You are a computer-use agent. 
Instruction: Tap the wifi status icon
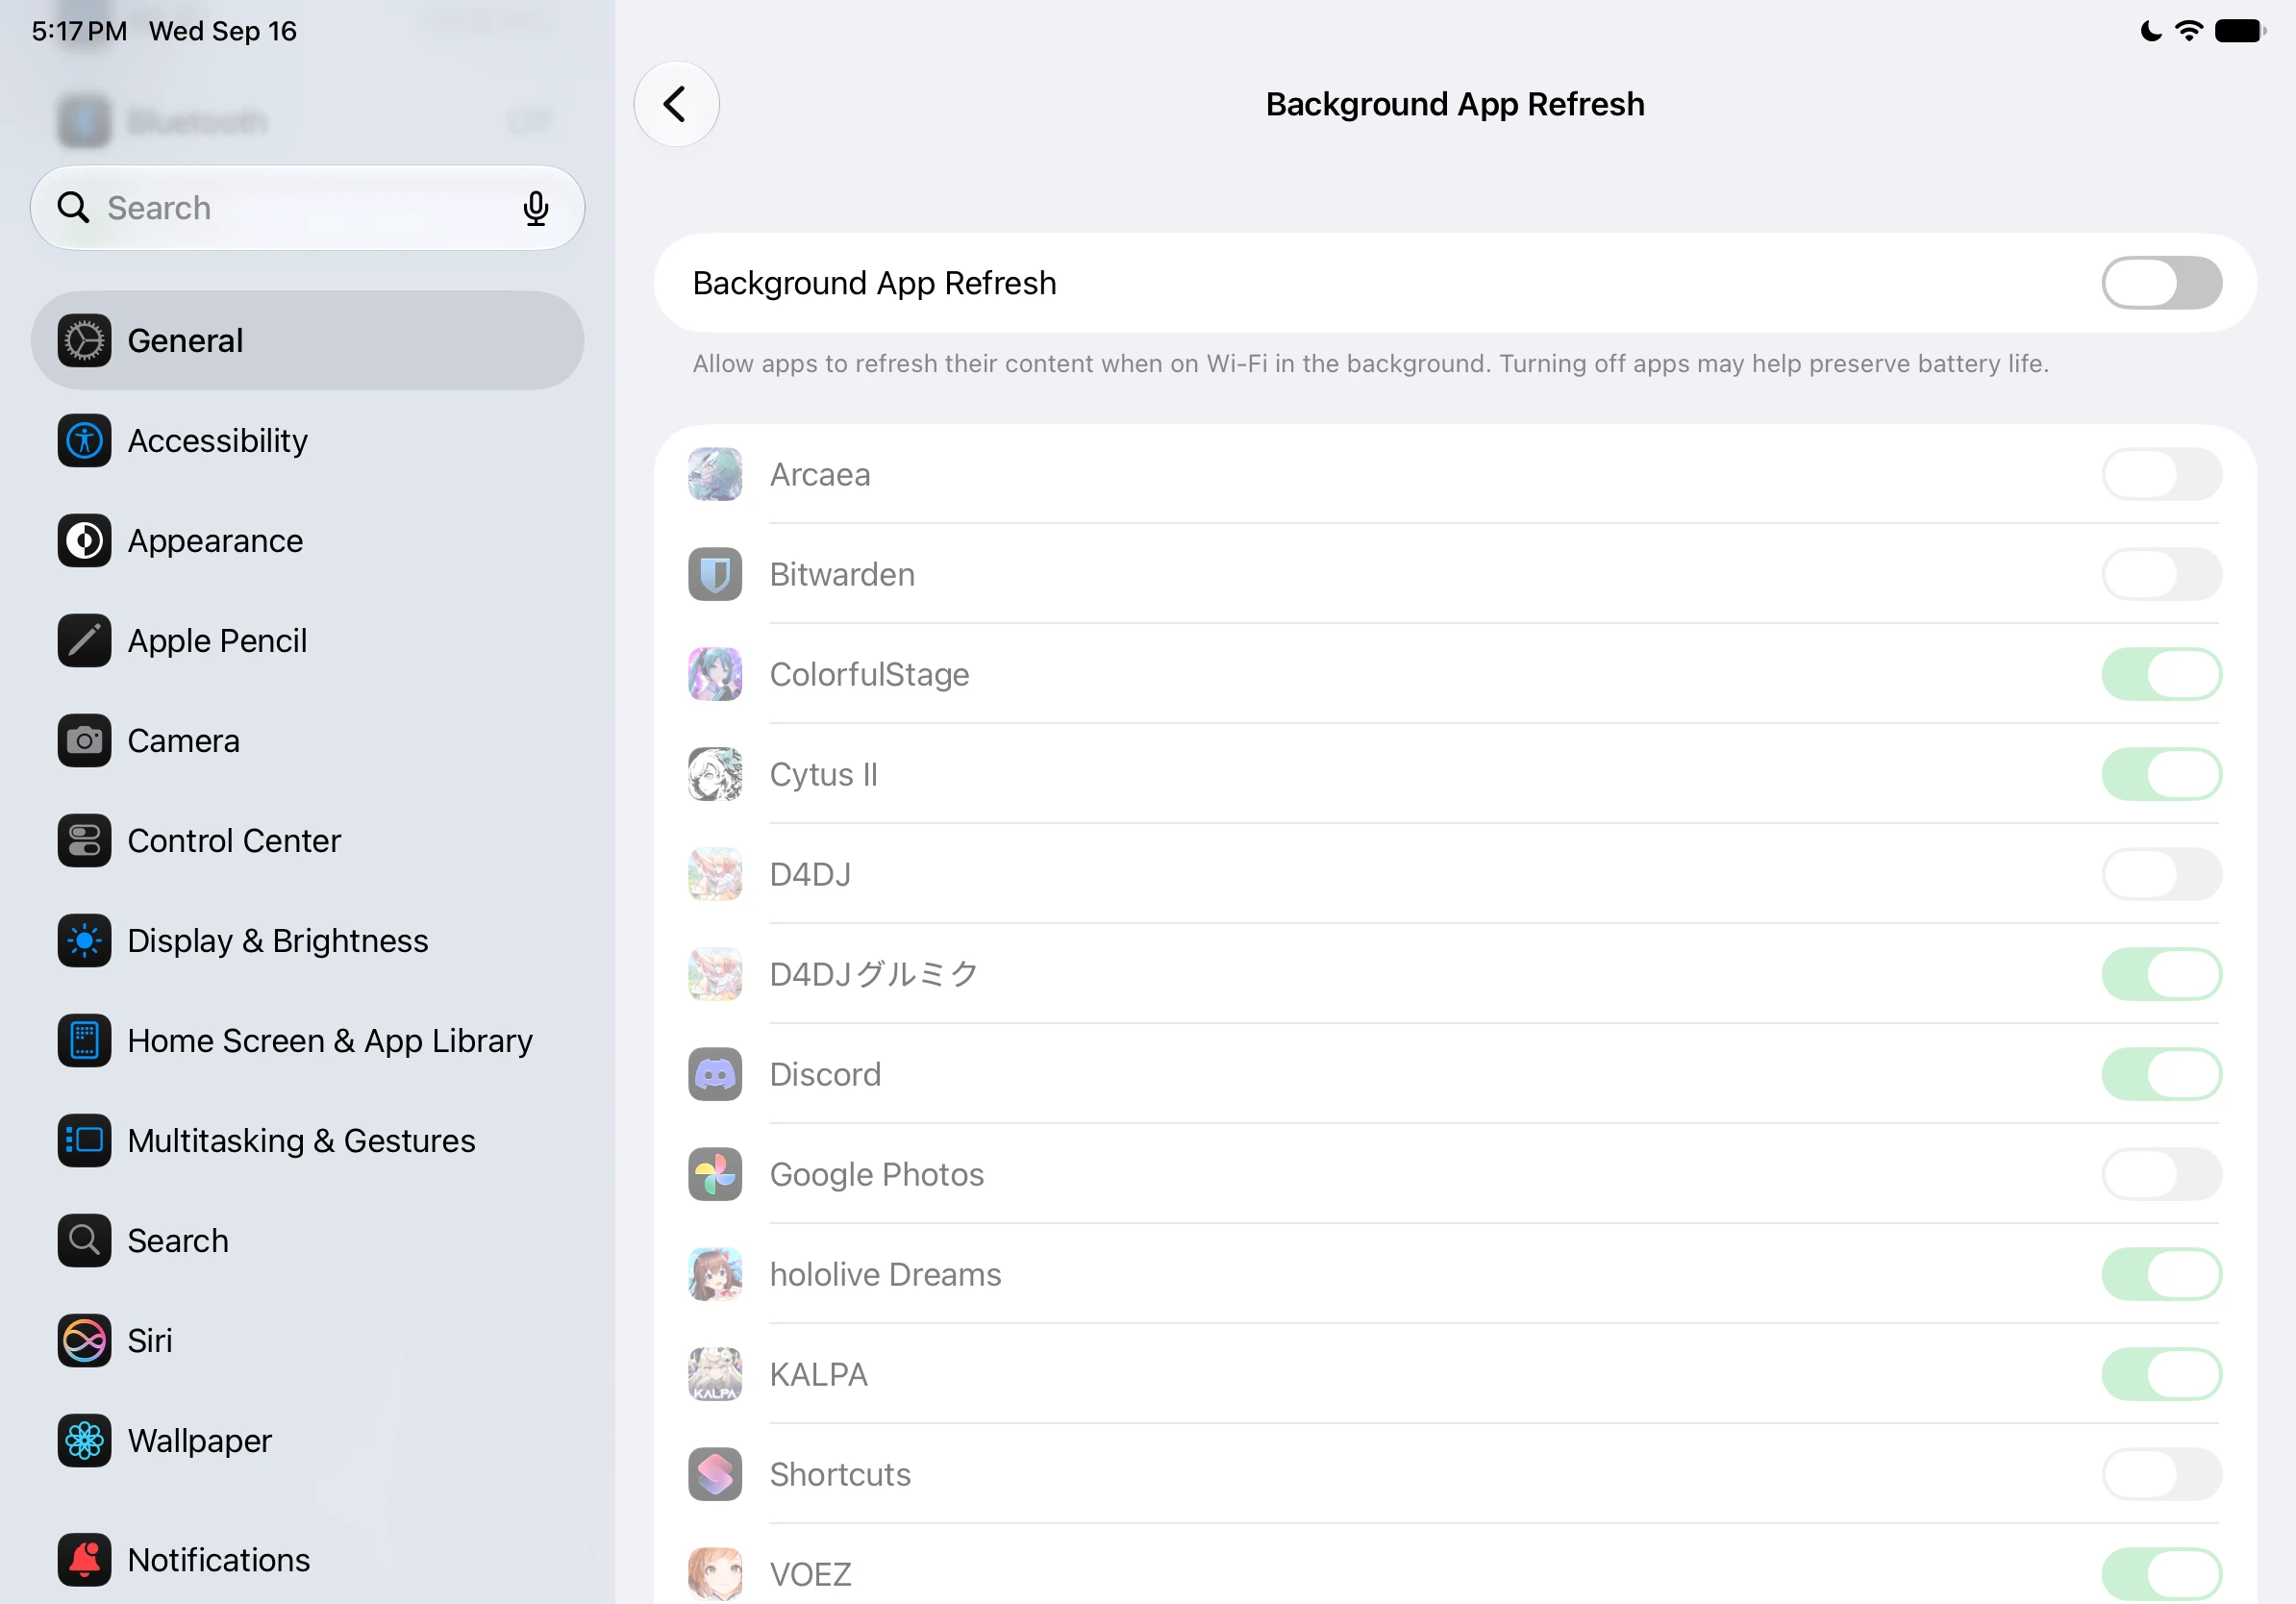[2188, 31]
